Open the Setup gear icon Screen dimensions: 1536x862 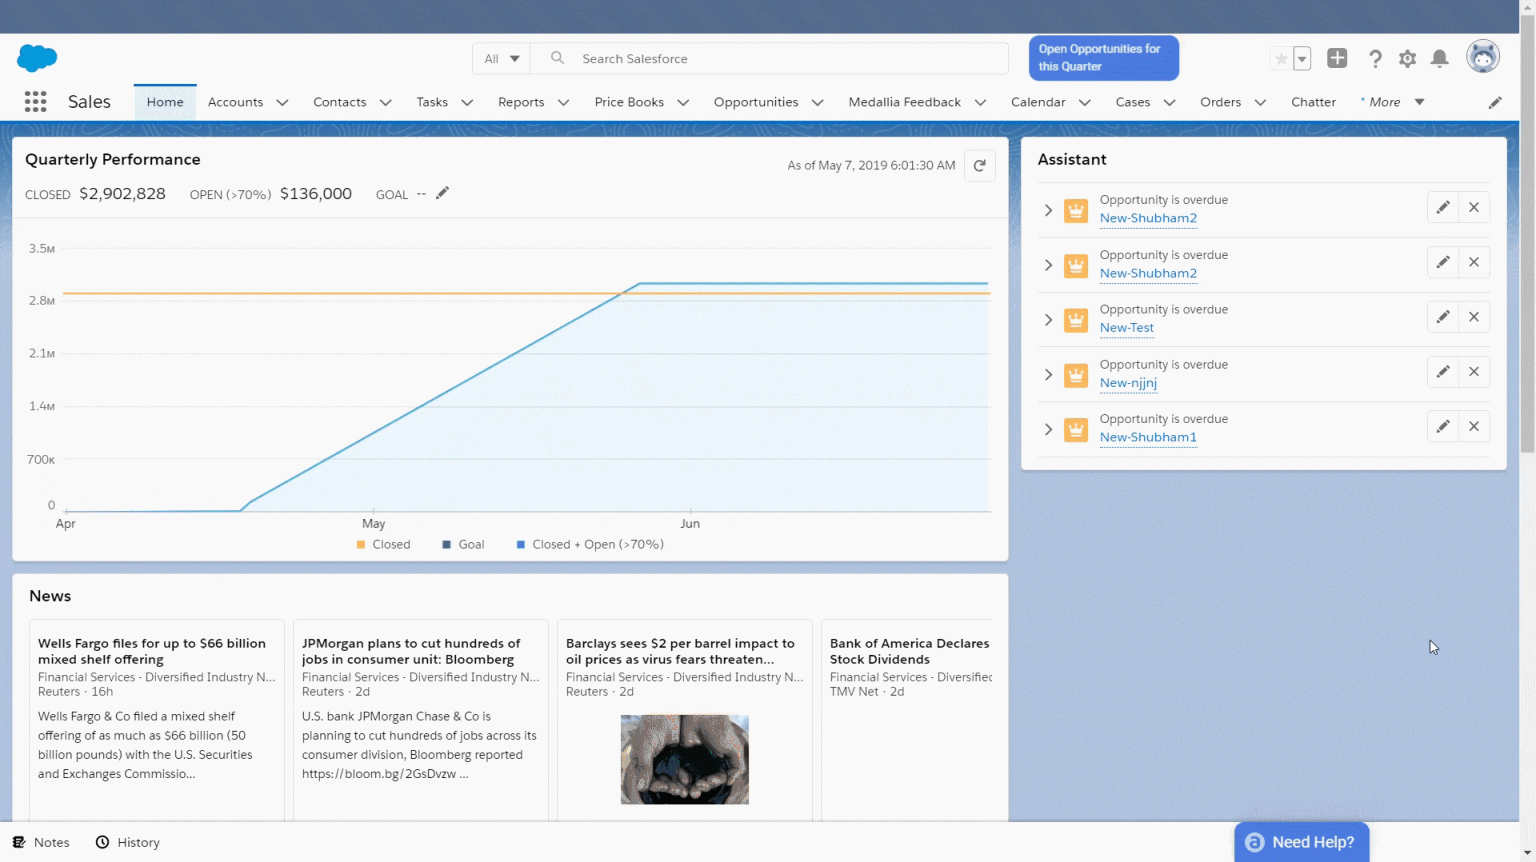pyautogui.click(x=1407, y=59)
